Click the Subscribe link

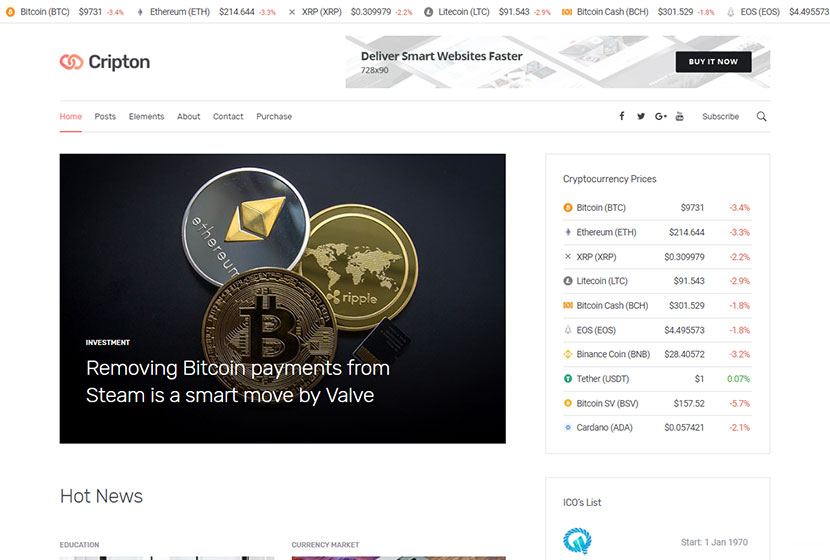point(720,116)
